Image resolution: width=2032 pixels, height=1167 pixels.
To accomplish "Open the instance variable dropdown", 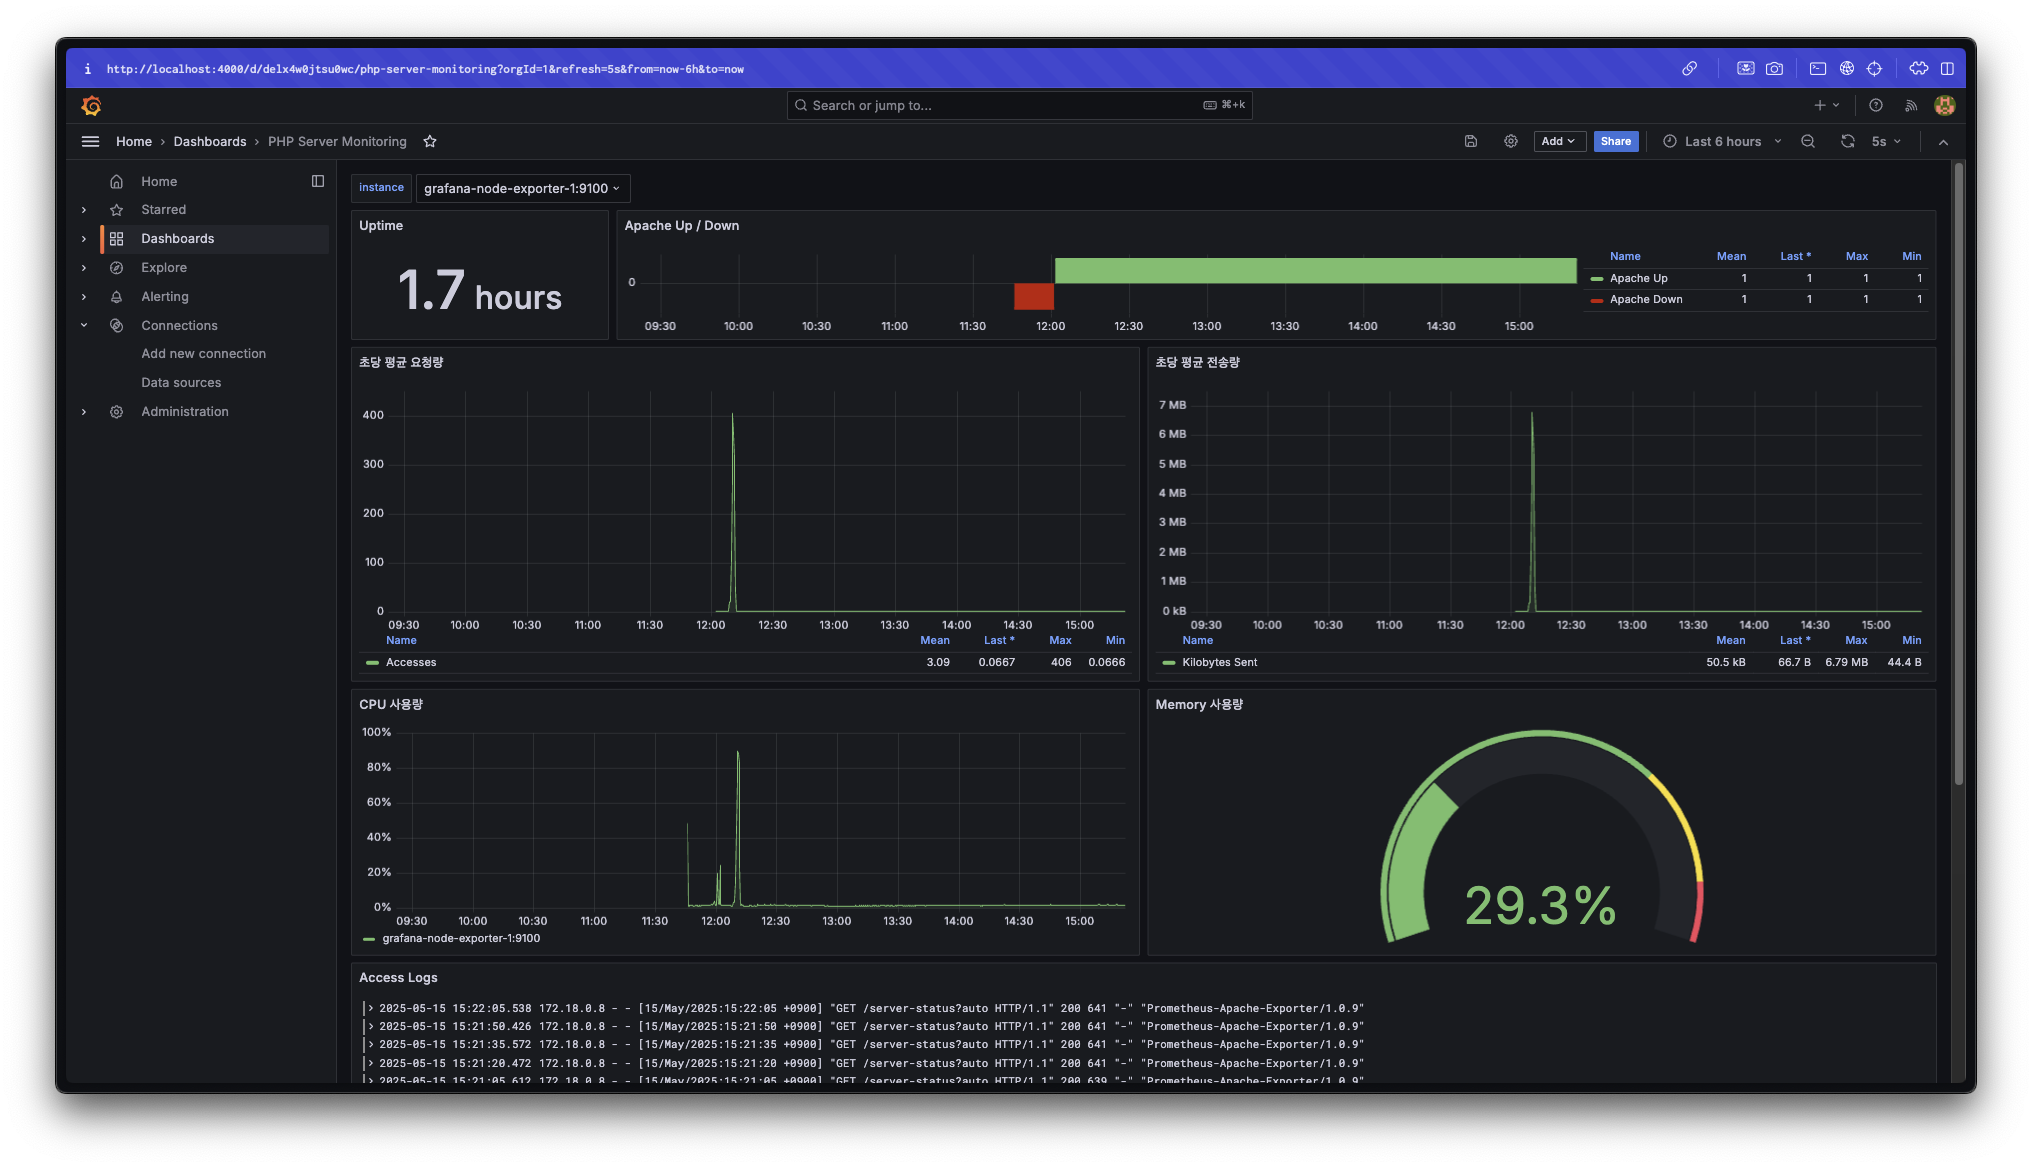I will pyautogui.click(x=522, y=188).
